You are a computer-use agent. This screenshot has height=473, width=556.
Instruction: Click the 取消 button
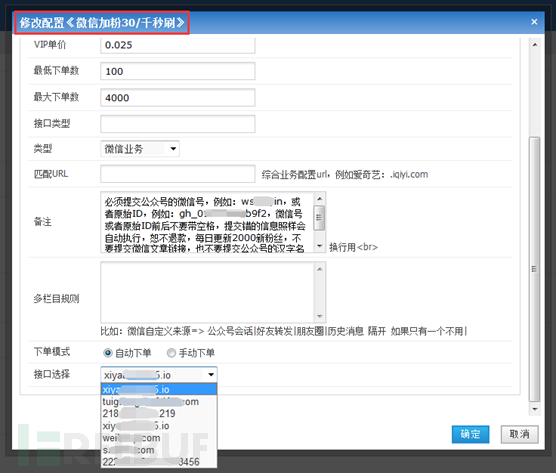[519, 434]
